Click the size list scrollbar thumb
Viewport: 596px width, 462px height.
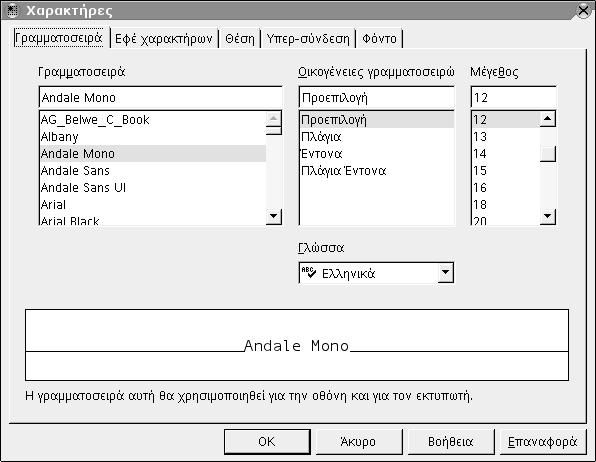pyautogui.click(x=548, y=154)
